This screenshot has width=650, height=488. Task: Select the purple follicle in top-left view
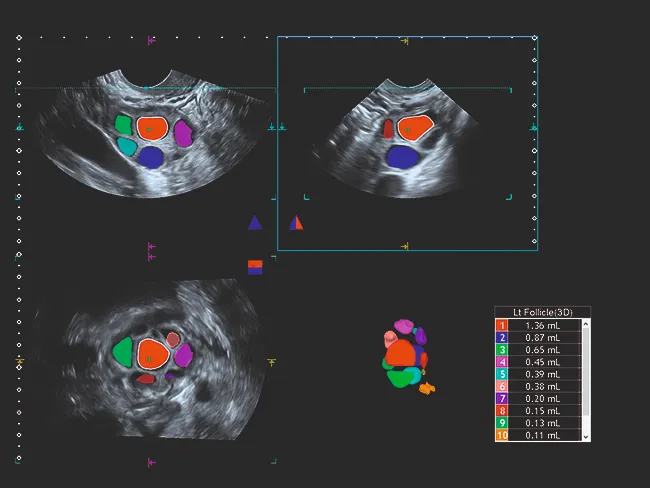pyautogui.click(x=183, y=131)
